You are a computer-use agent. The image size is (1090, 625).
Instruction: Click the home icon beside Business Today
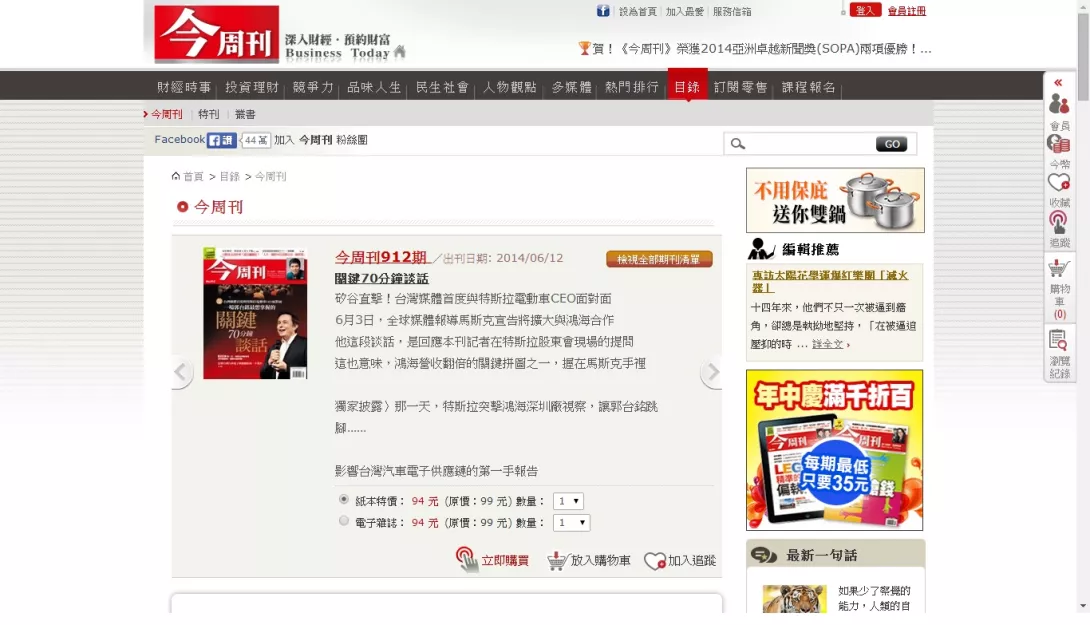(400, 51)
